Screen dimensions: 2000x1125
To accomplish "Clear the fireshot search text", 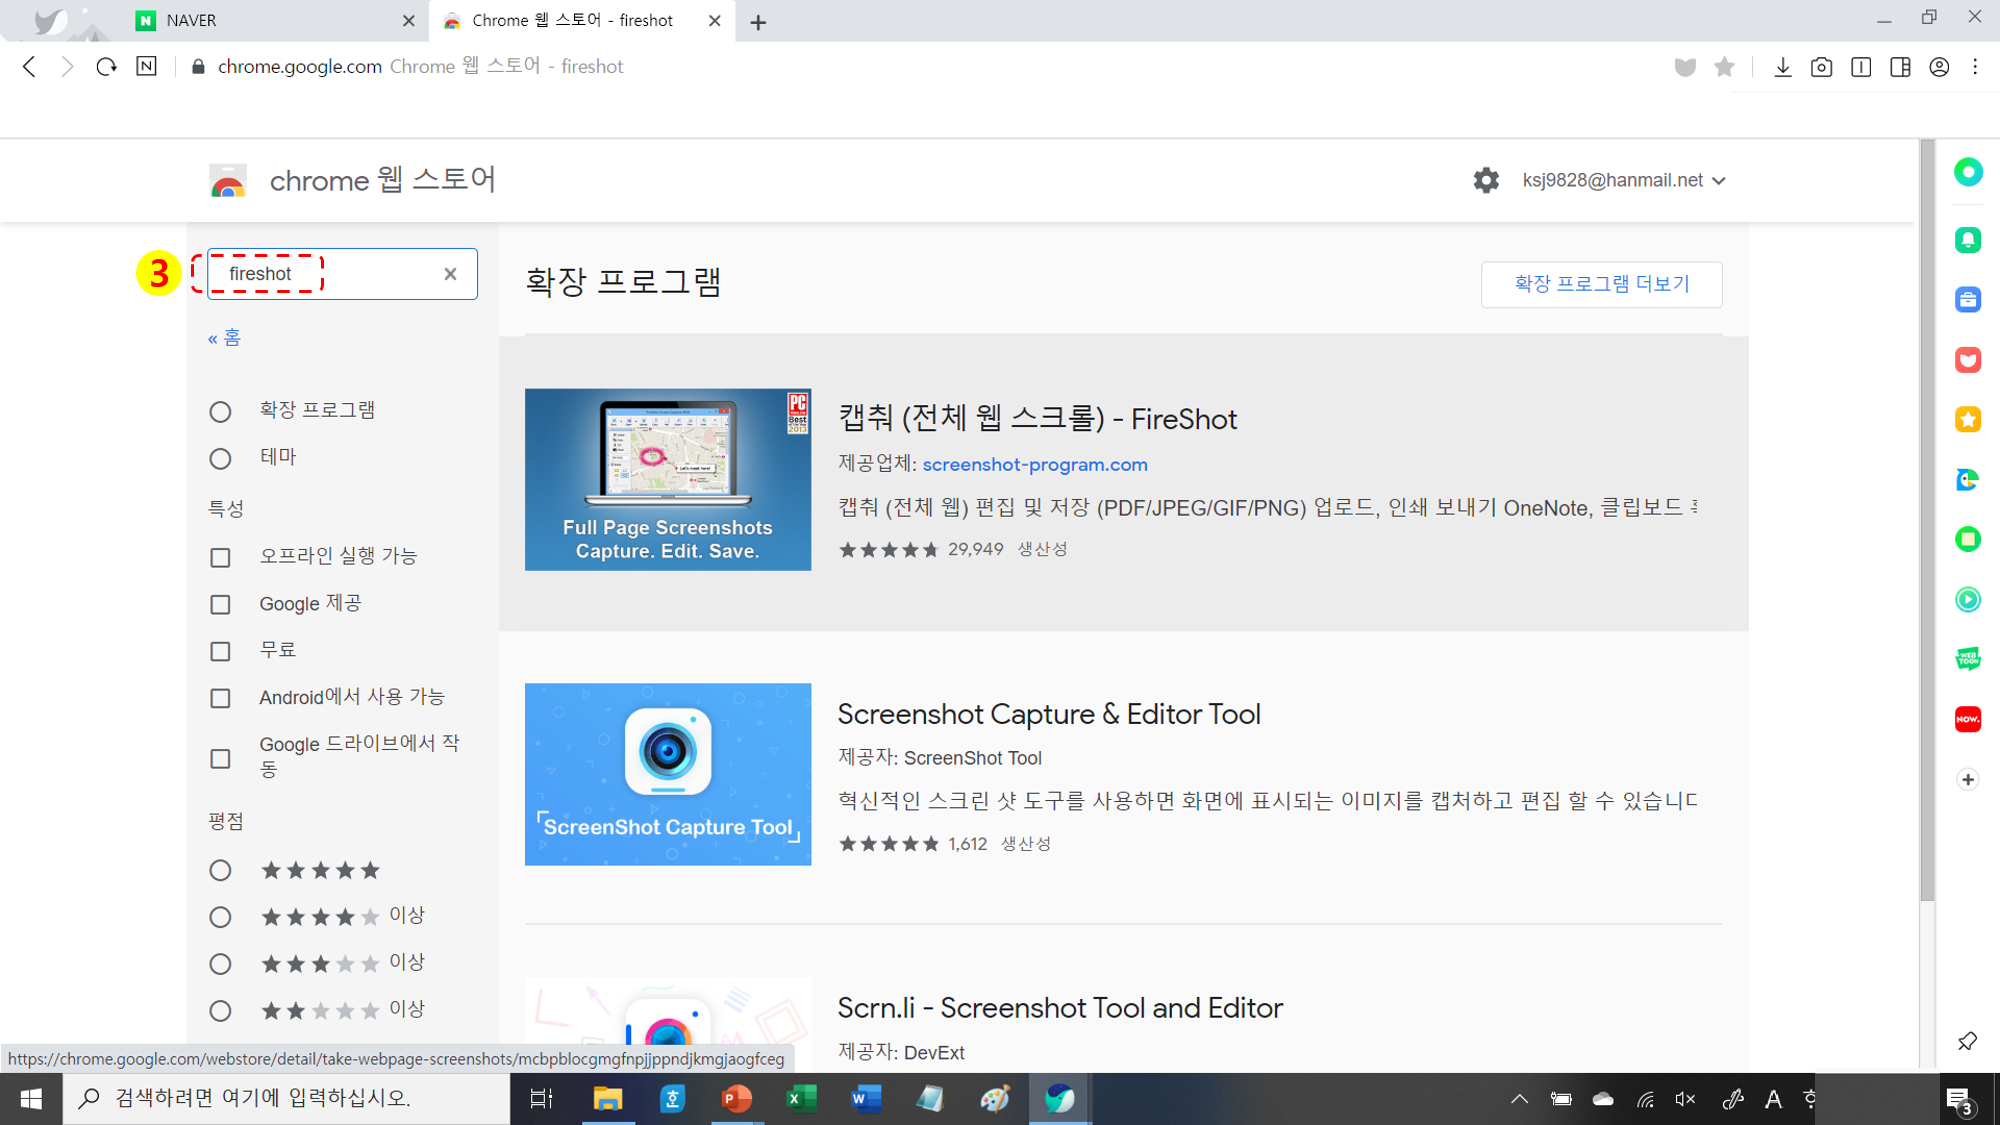I will click(x=450, y=274).
